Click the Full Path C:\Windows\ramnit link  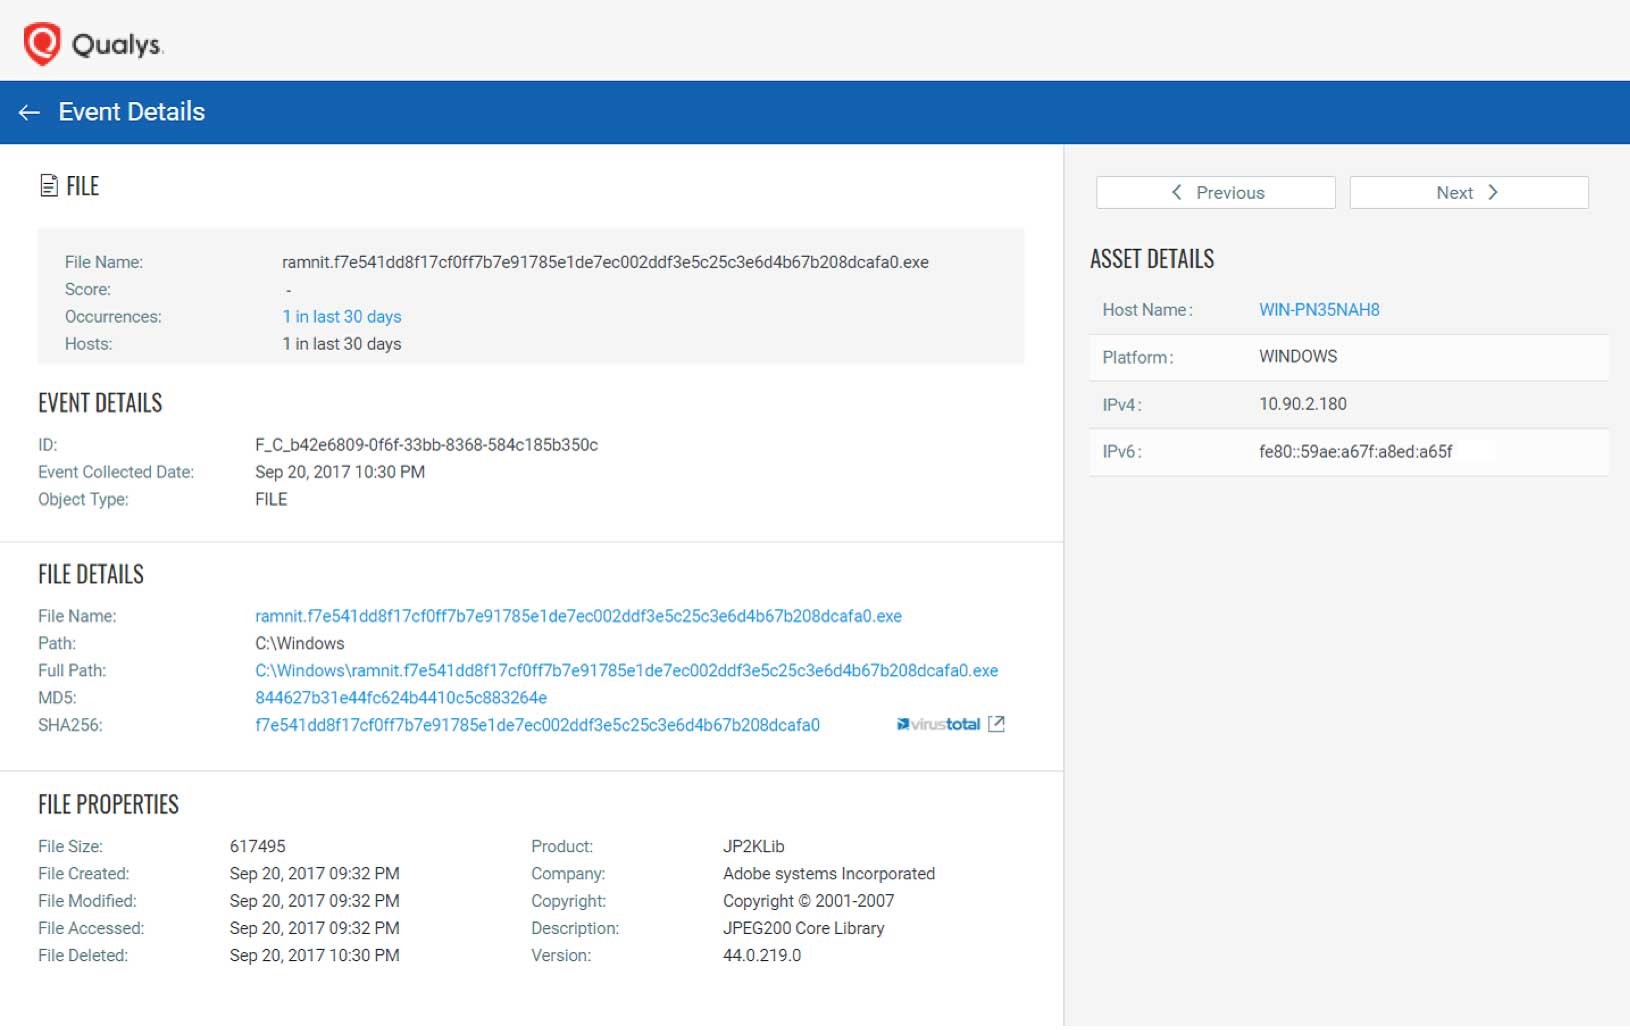(626, 671)
